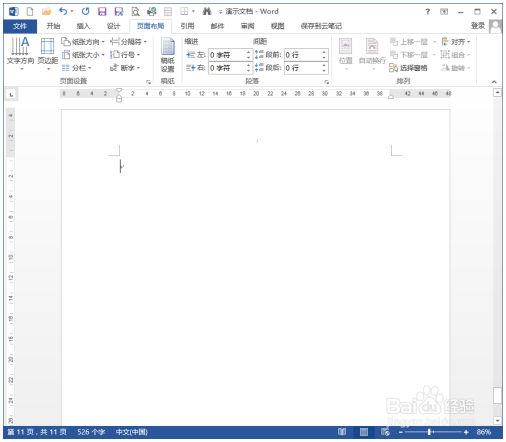Click the zoom slider handle in status bar
506x442 pixels.
click(x=430, y=432)
